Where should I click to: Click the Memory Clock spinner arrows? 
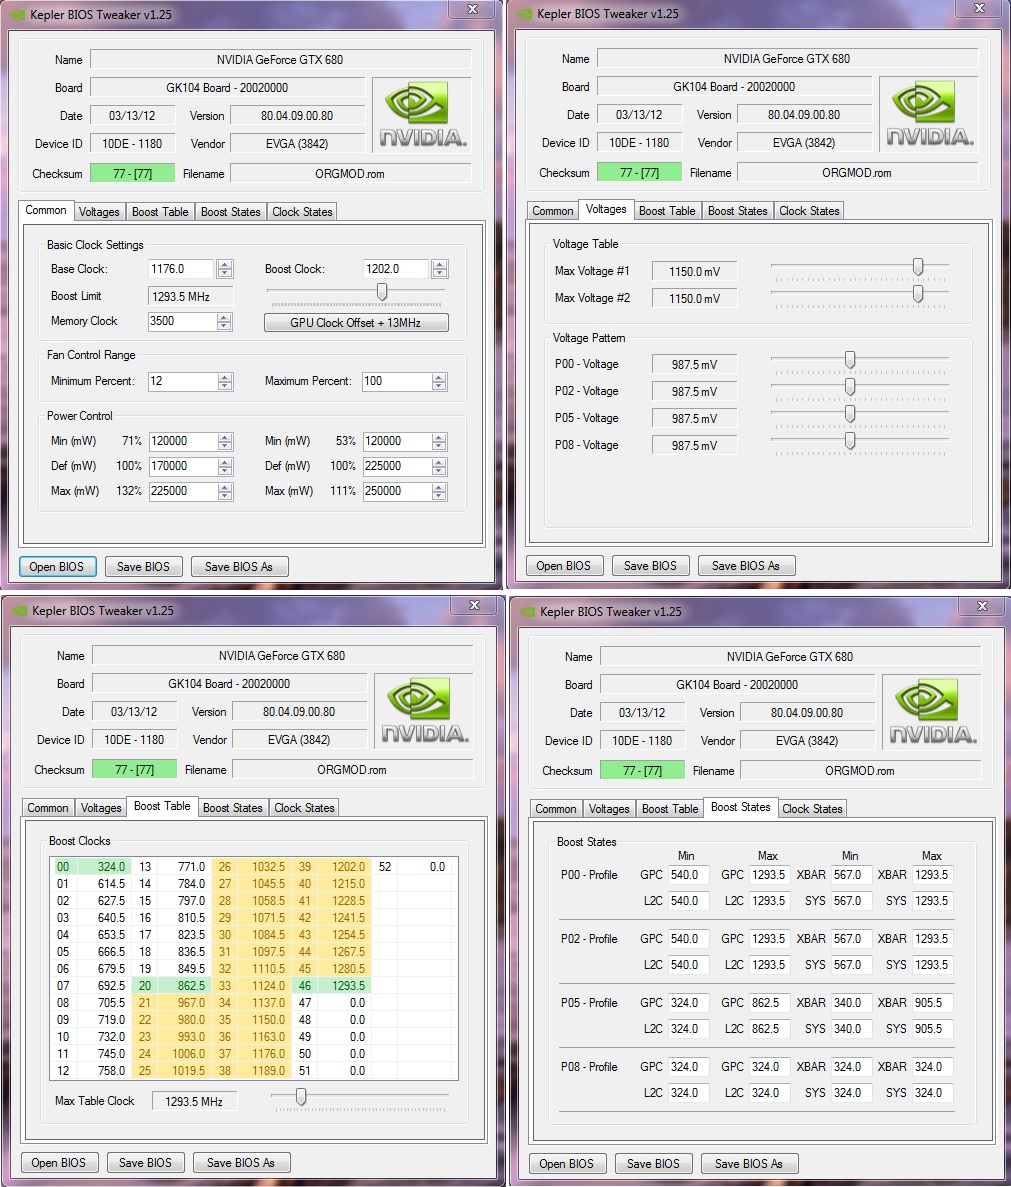coord(224,321)
